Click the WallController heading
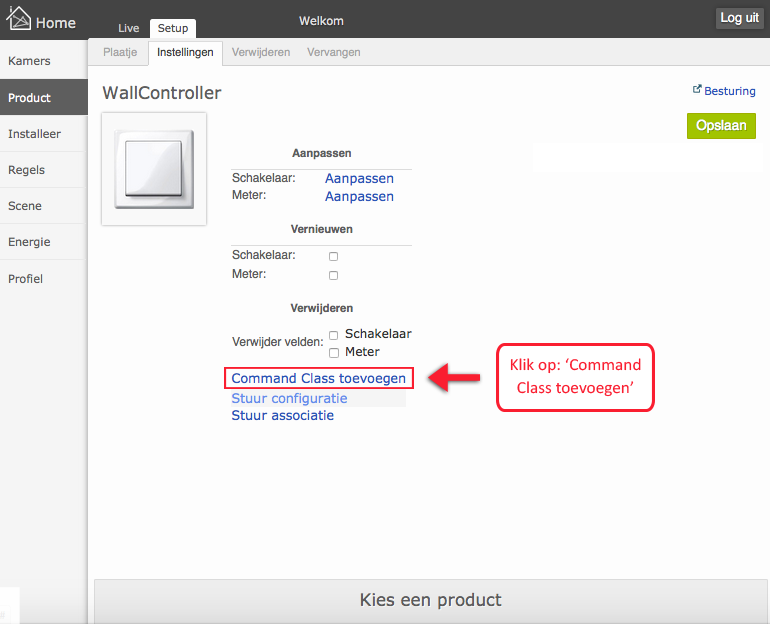The height and width of the screenshot is (624, 770). [x=162, y=93]
